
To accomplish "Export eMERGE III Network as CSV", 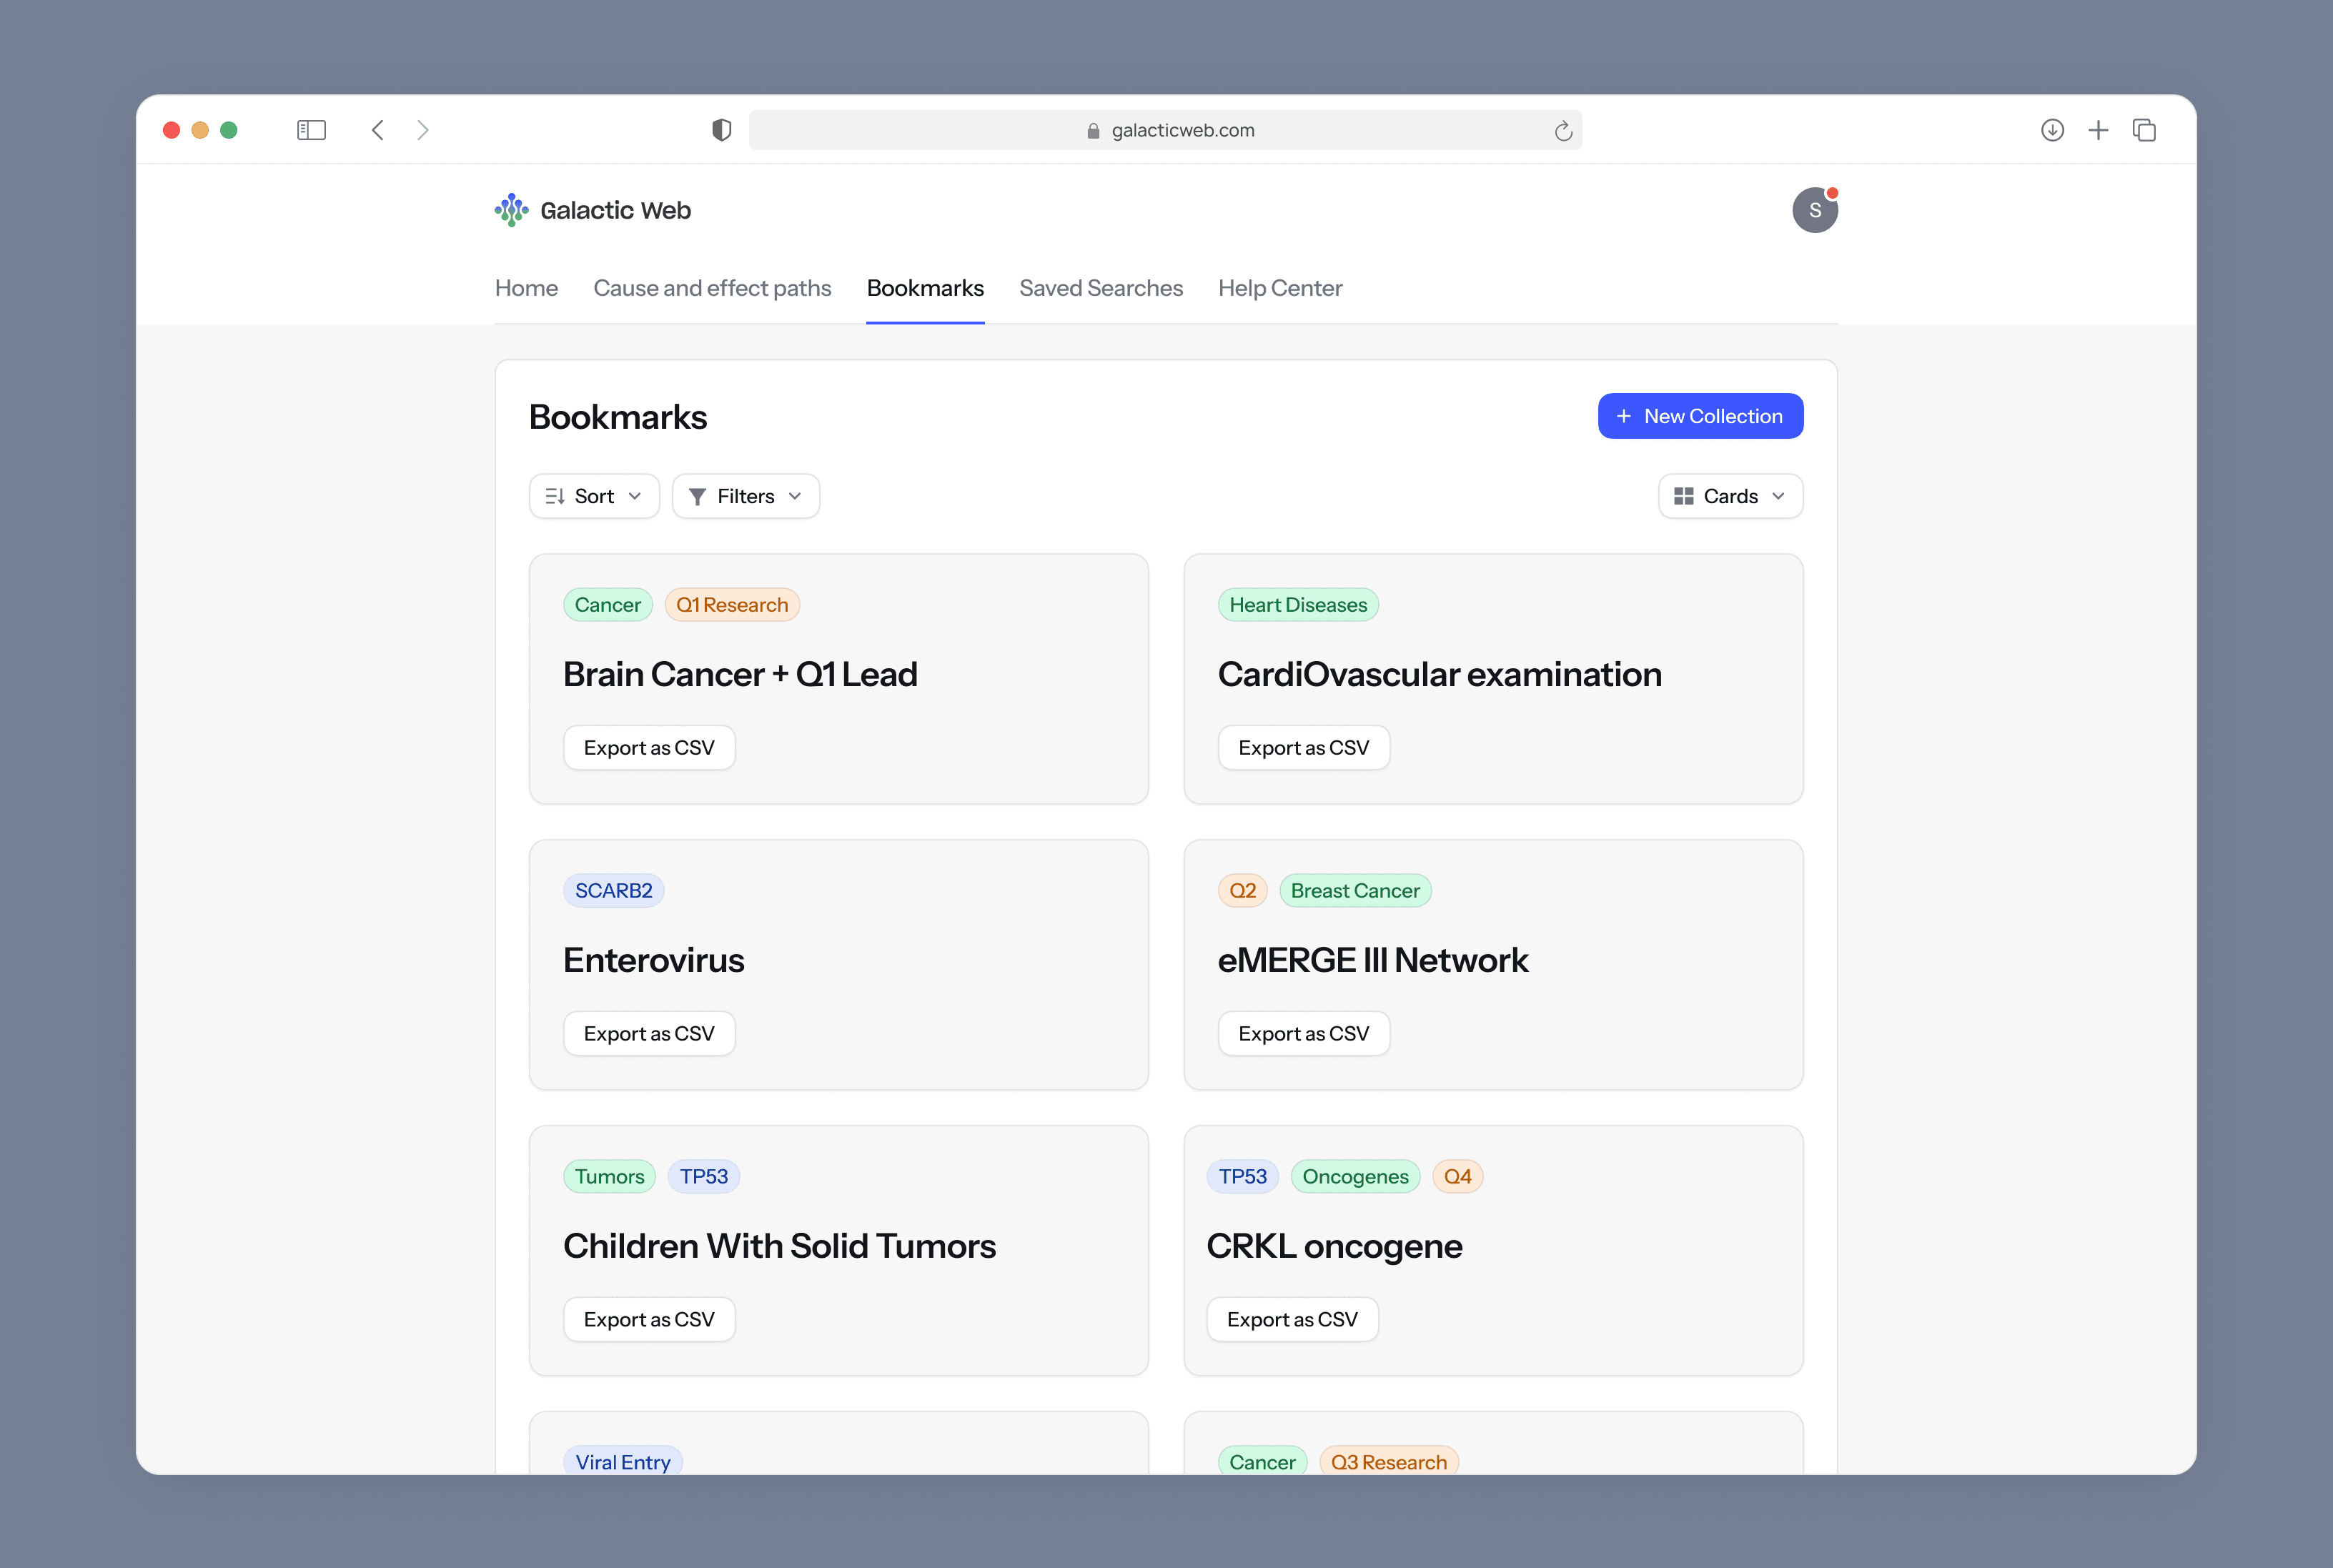I will (1303, 1034).
